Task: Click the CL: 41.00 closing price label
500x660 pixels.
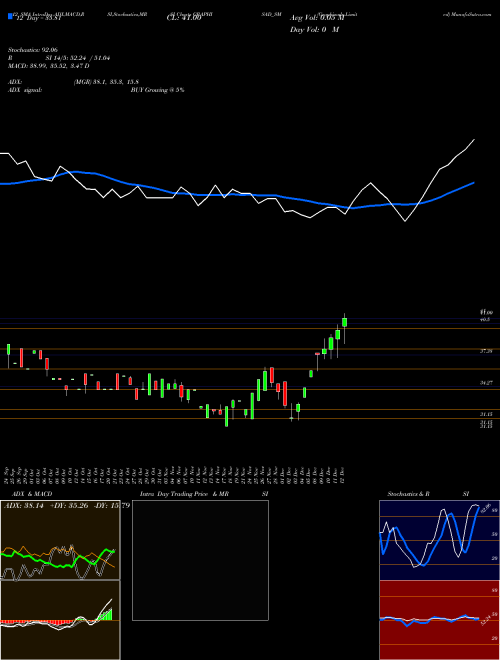Action: point(184,19)
